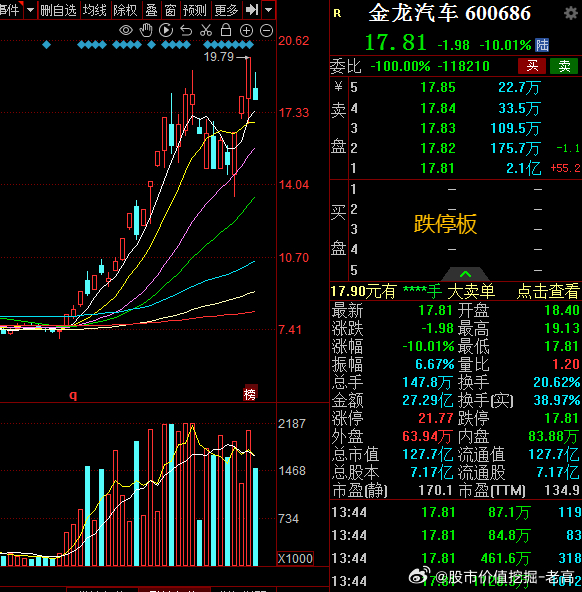Click 点击查看 link for large orders

coord(548,291)
